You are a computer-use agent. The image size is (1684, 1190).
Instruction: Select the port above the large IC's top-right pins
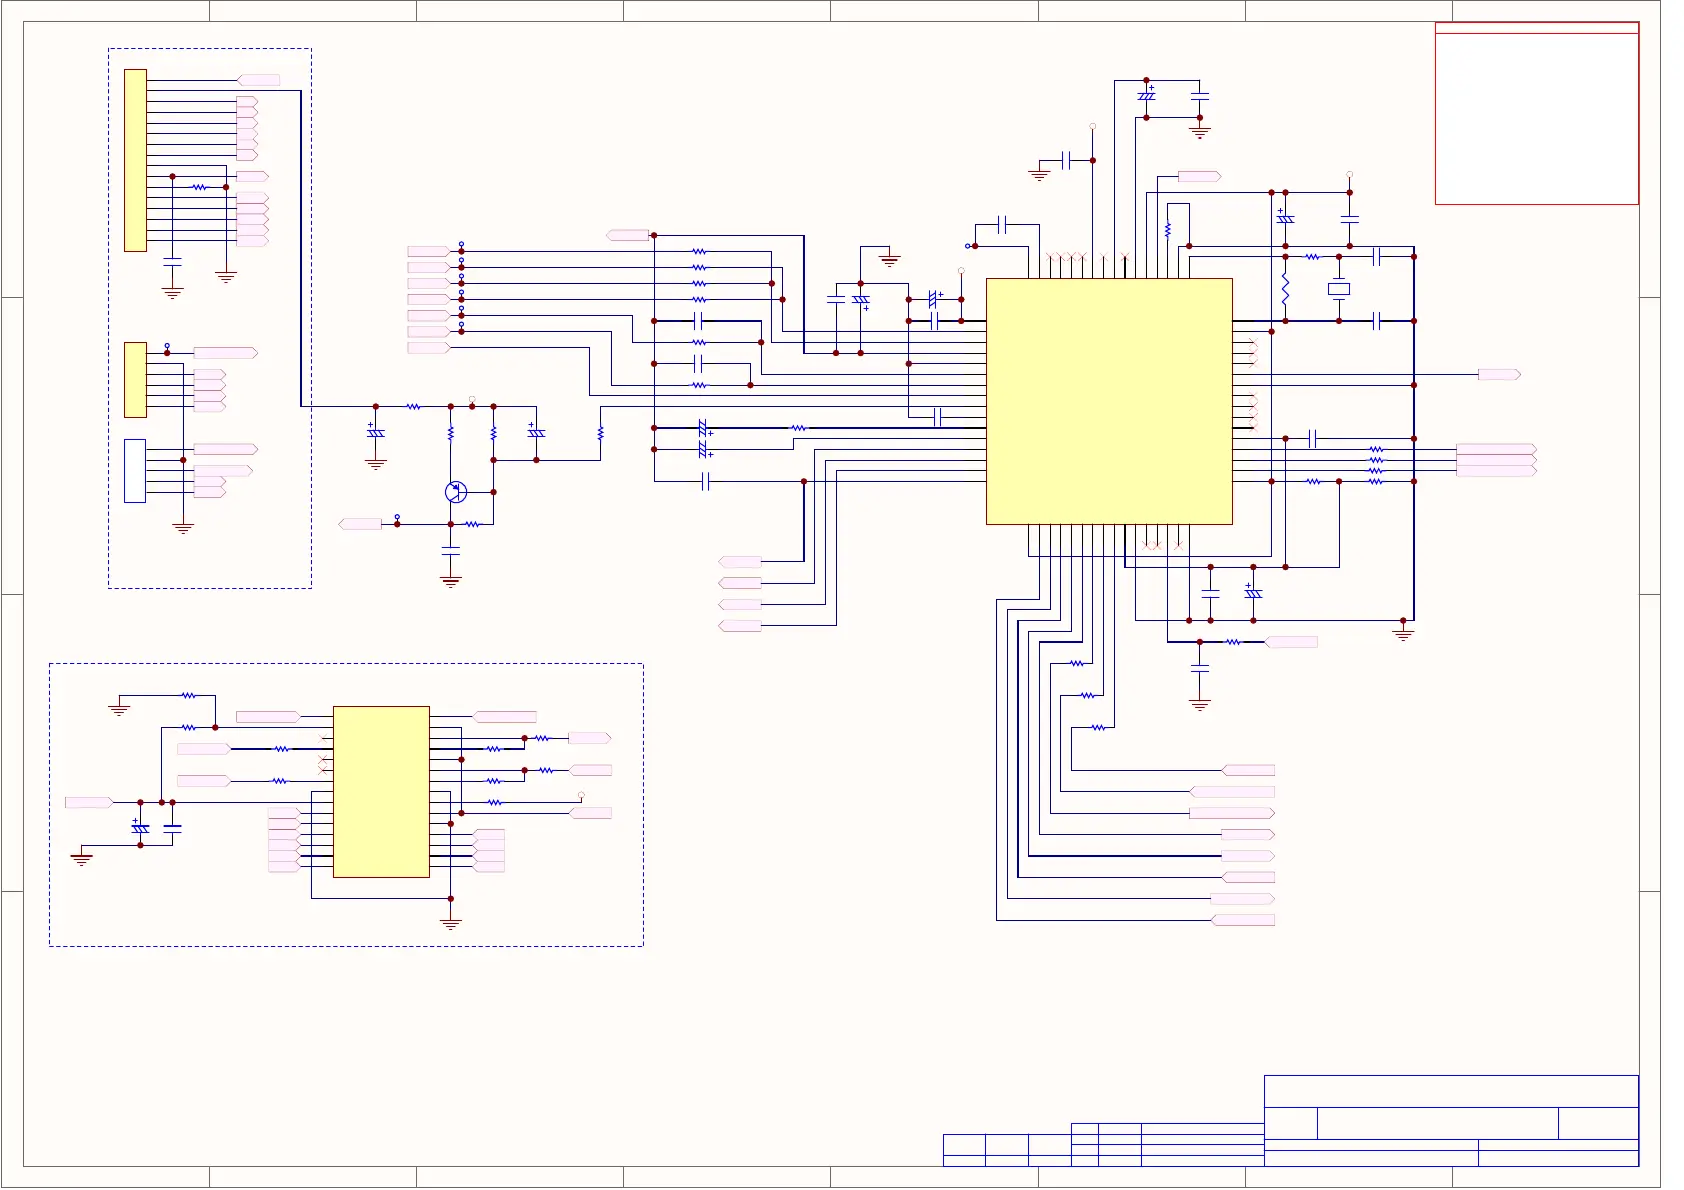(x=1200, y=176)
